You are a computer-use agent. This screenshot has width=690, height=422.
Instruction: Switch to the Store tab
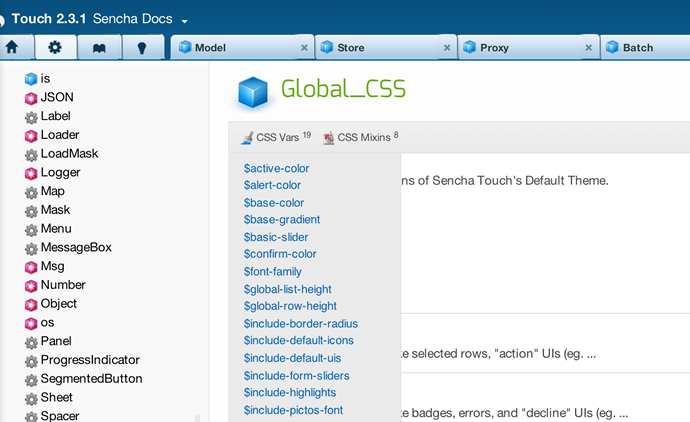(x=385, y=48)
